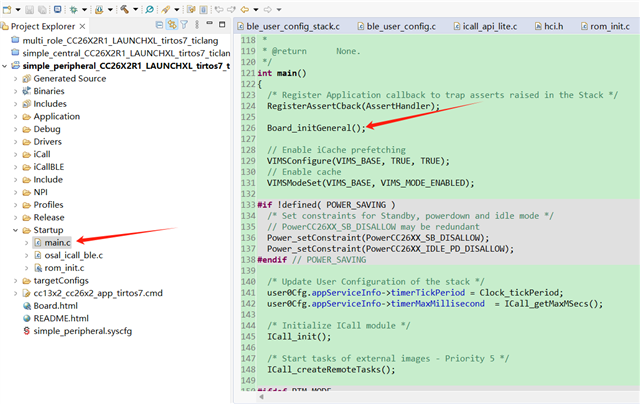
Task: Open the rocket icon's dropdown arrow
Action: click(177, 9)
